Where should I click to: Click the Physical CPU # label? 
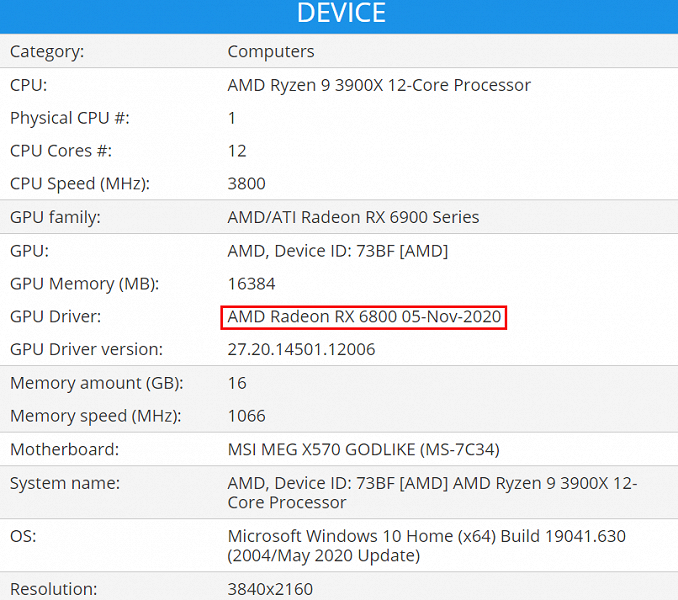tap(69, 118)
